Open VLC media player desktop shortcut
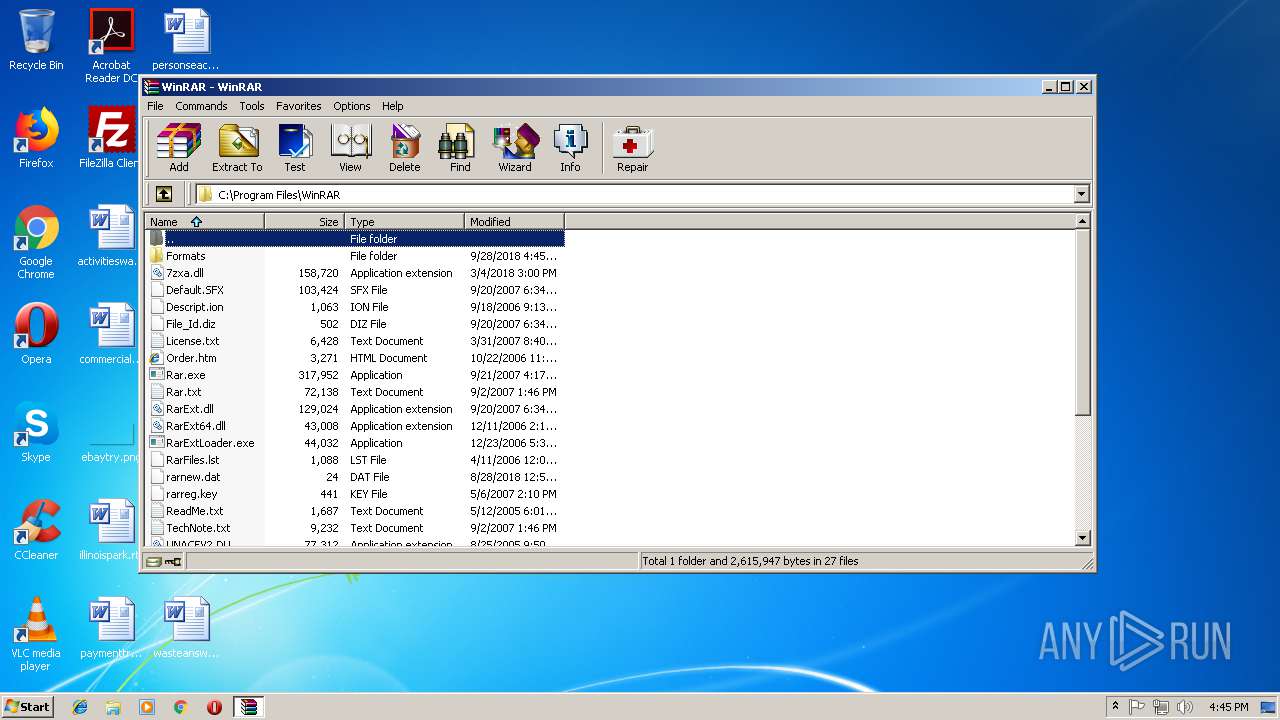 click(x=36, y=634)
